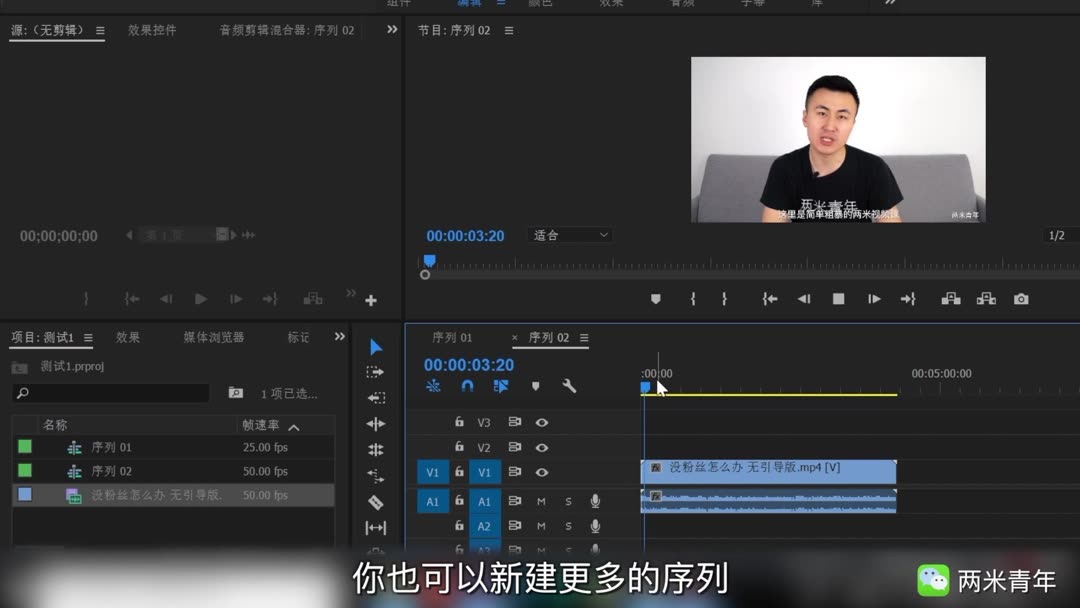Open timeline display settings with the wrench icon
This screenshot has width=1080, height=608.
click(568, 385)
